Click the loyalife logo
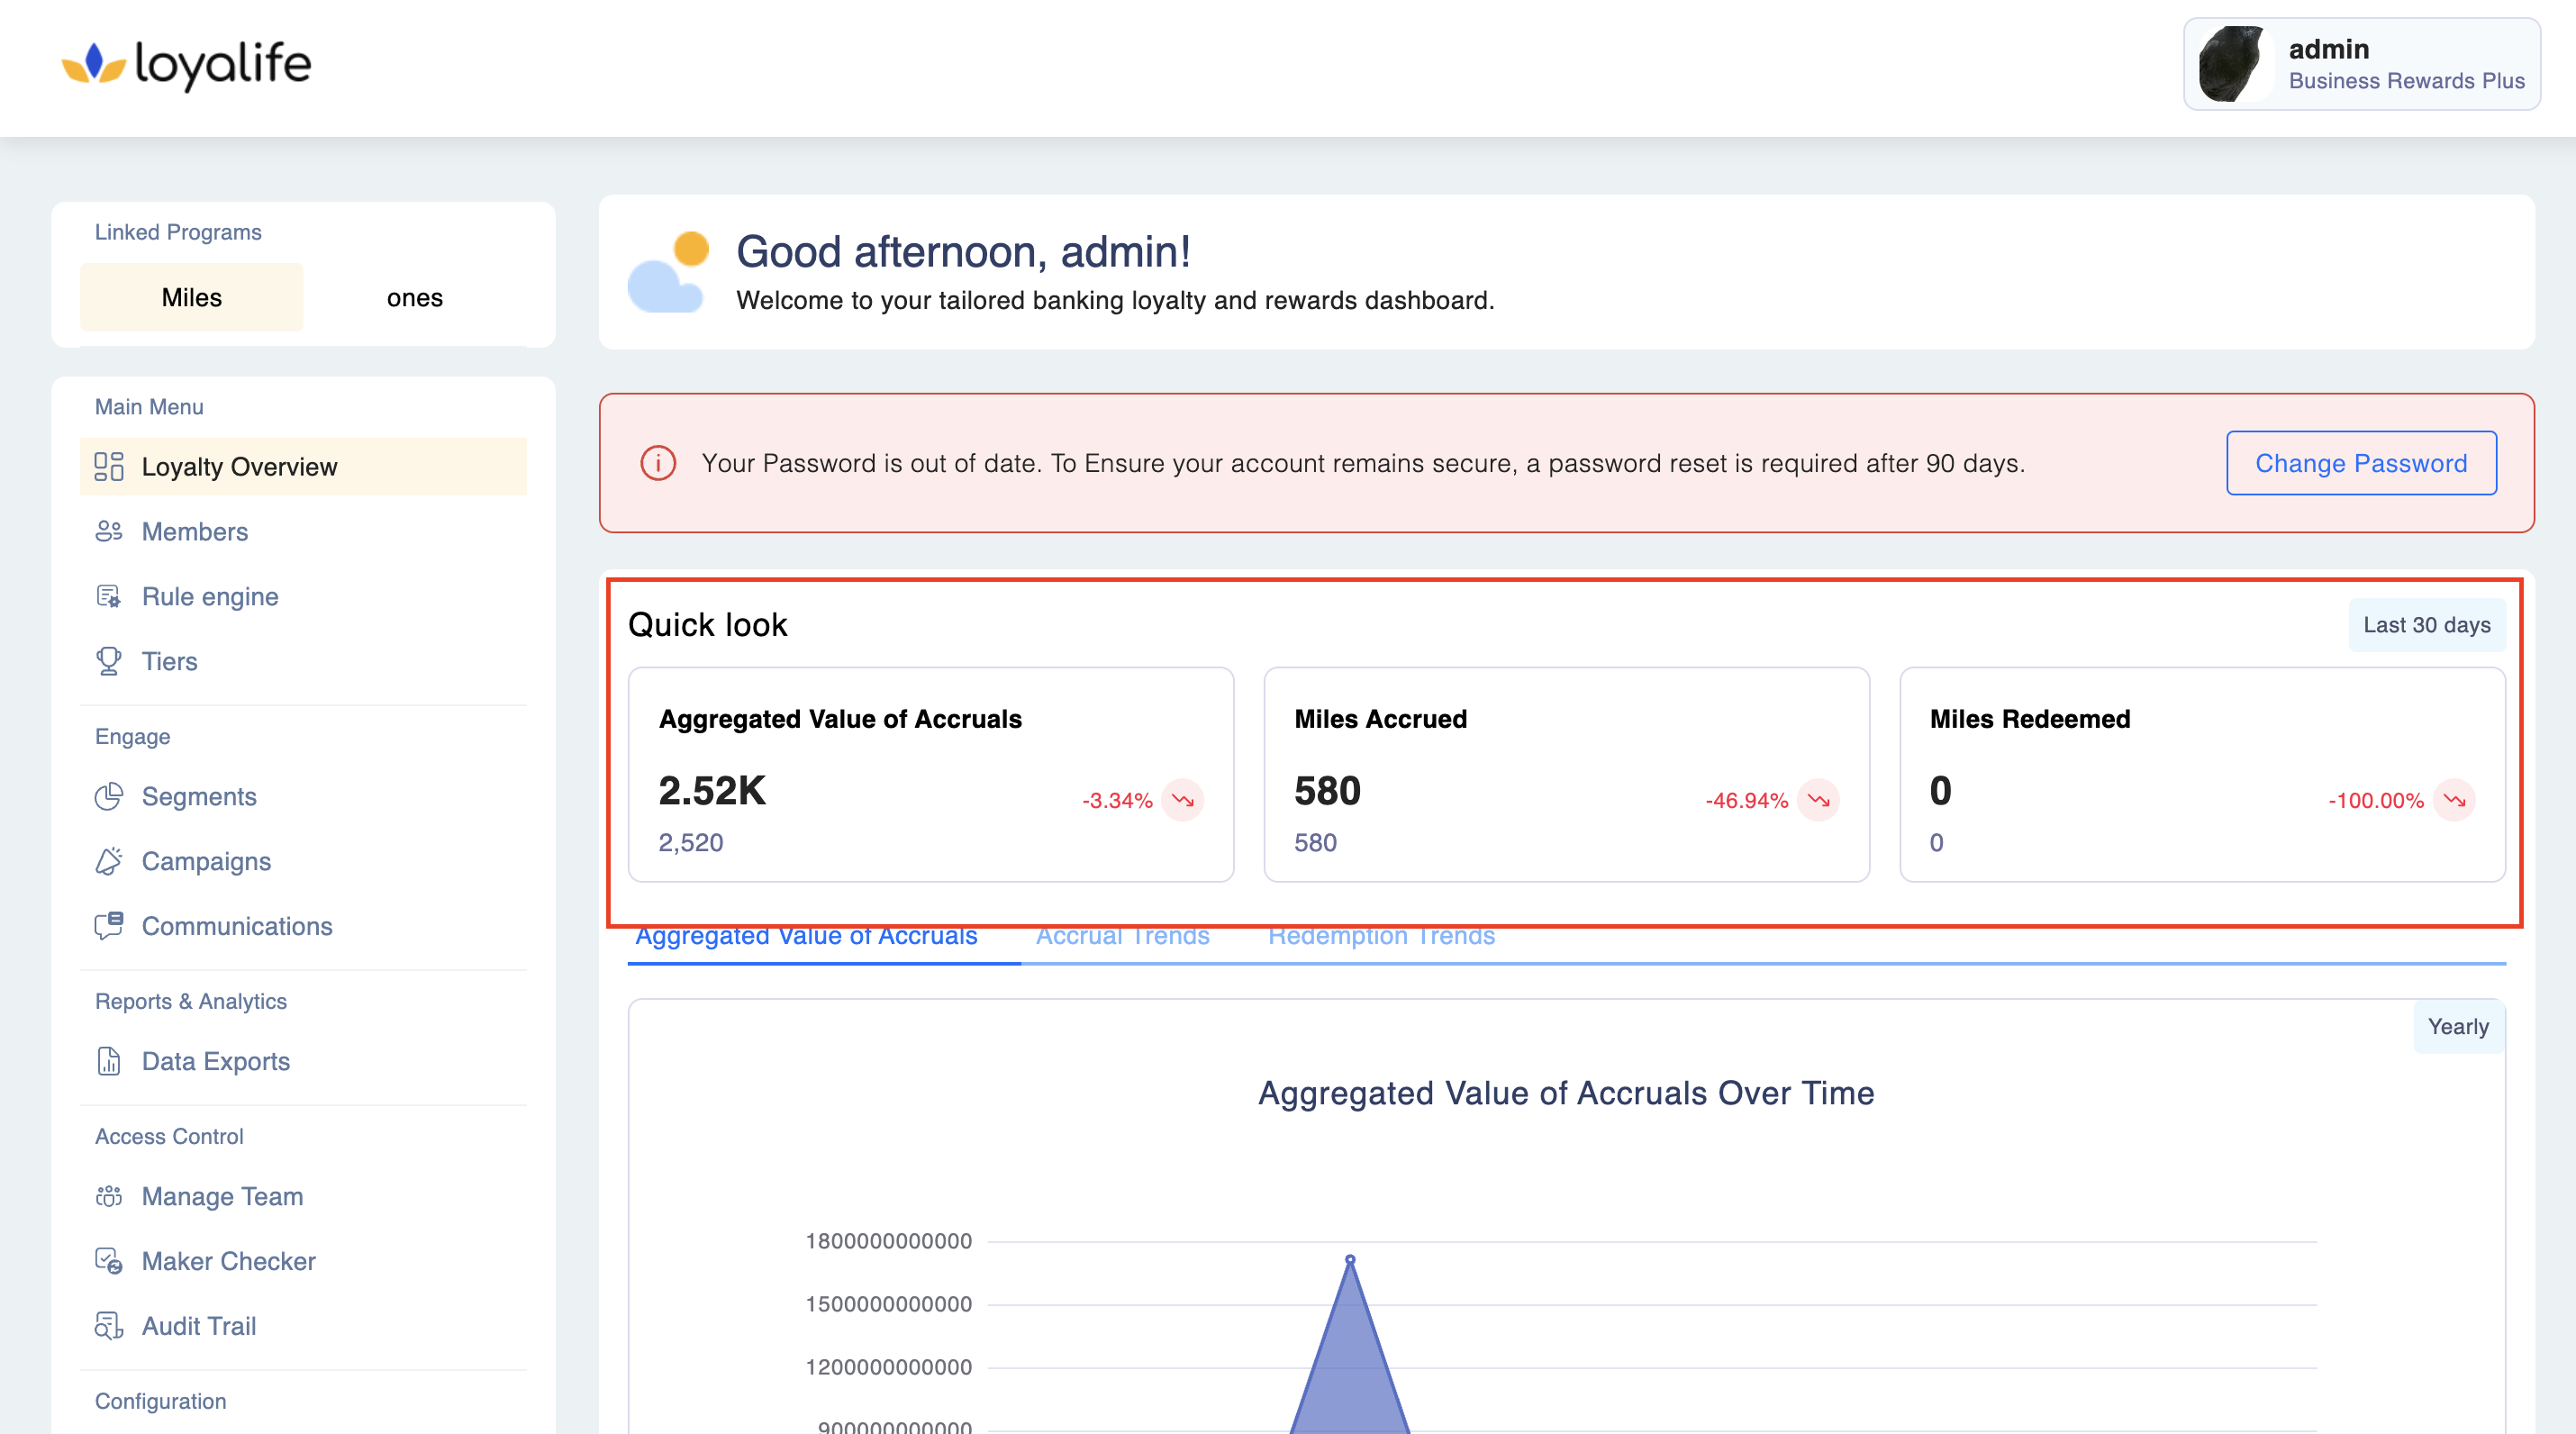The height and width of the screenshot is (1434, 2576). click(187, 64)
